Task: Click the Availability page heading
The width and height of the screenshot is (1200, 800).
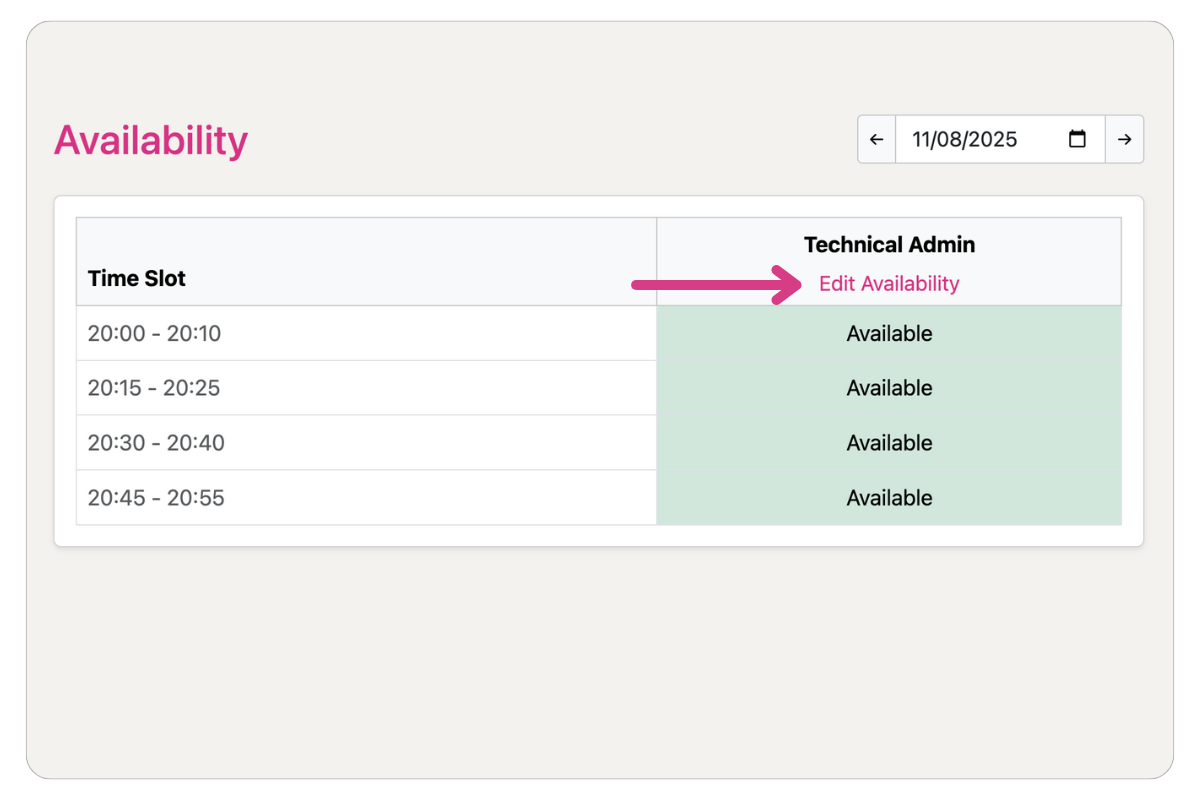Action: point(151,140)
